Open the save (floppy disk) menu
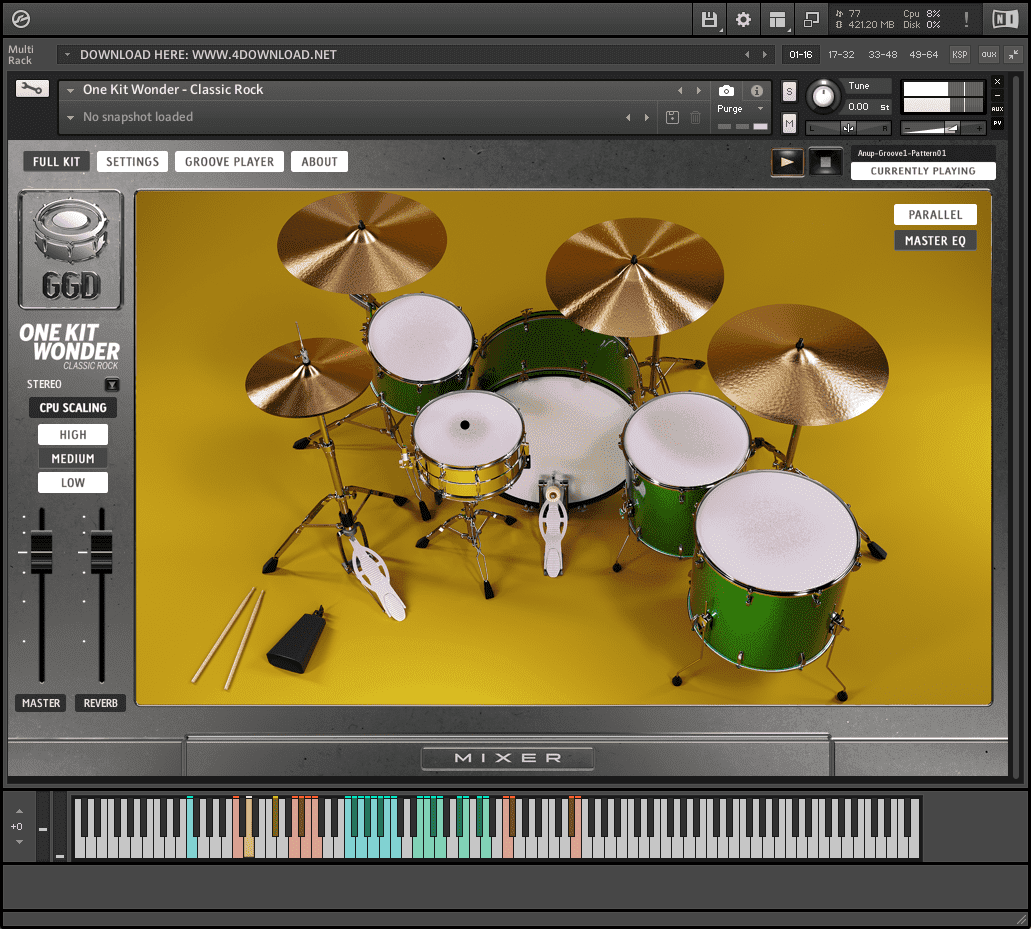 (x=709, y=19)
